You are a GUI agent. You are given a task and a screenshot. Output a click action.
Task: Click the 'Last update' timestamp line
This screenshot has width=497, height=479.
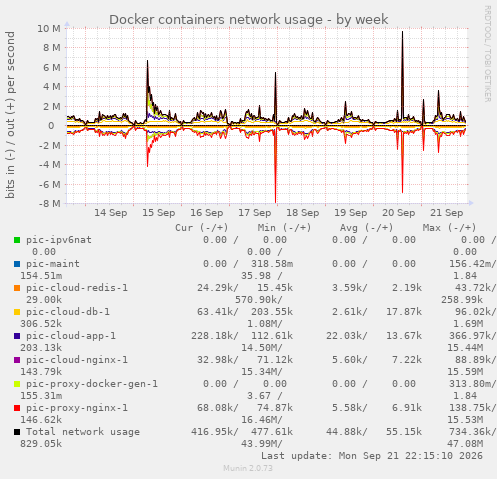372,456
